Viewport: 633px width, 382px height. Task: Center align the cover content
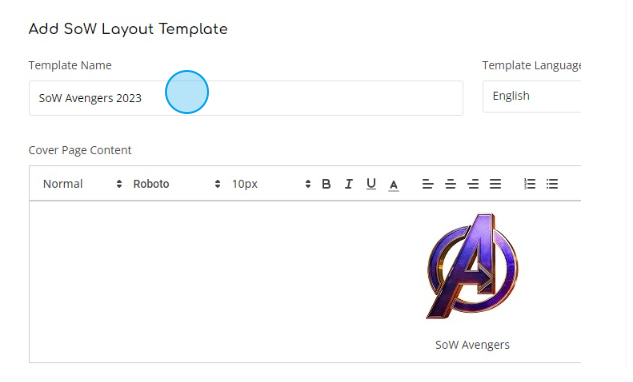pyautogui.click(x=451, y=184)
